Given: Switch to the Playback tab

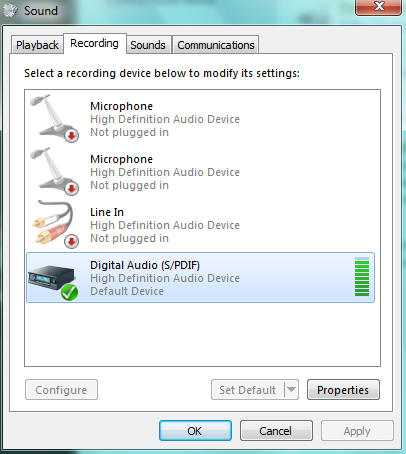Looking at the screenshot, I should (x=37, y=45).
